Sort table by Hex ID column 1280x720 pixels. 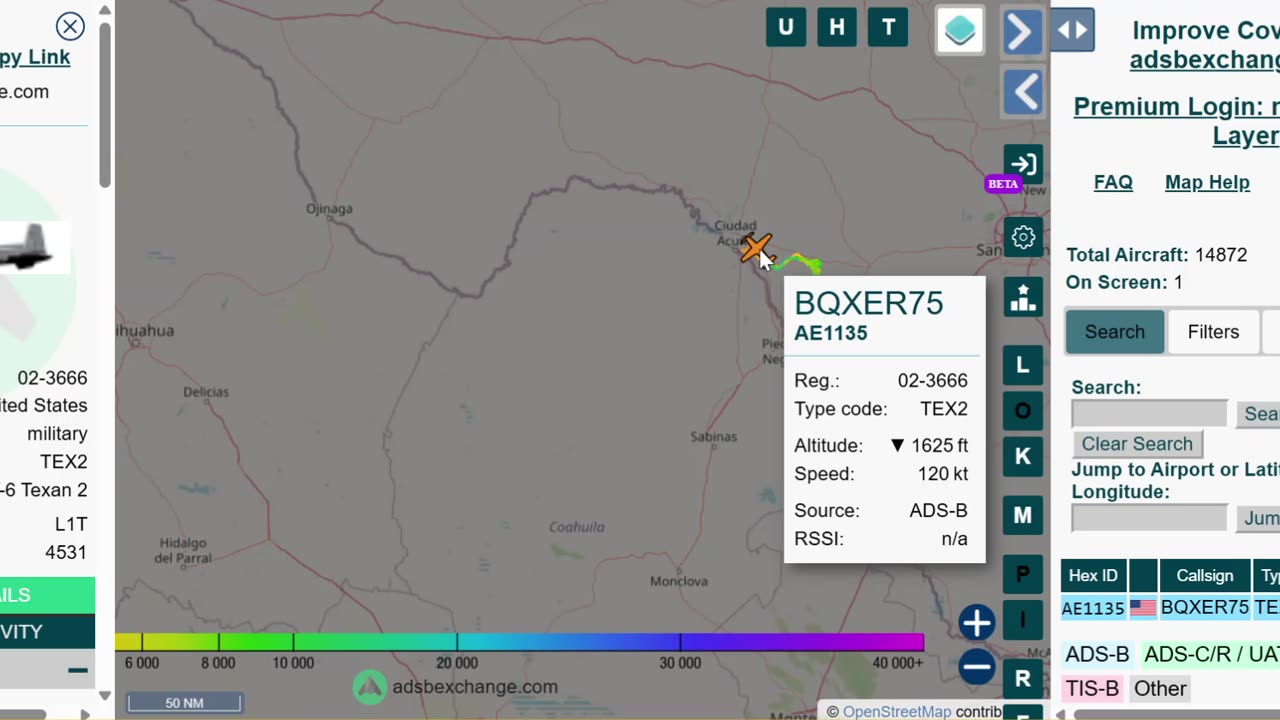1093,576
